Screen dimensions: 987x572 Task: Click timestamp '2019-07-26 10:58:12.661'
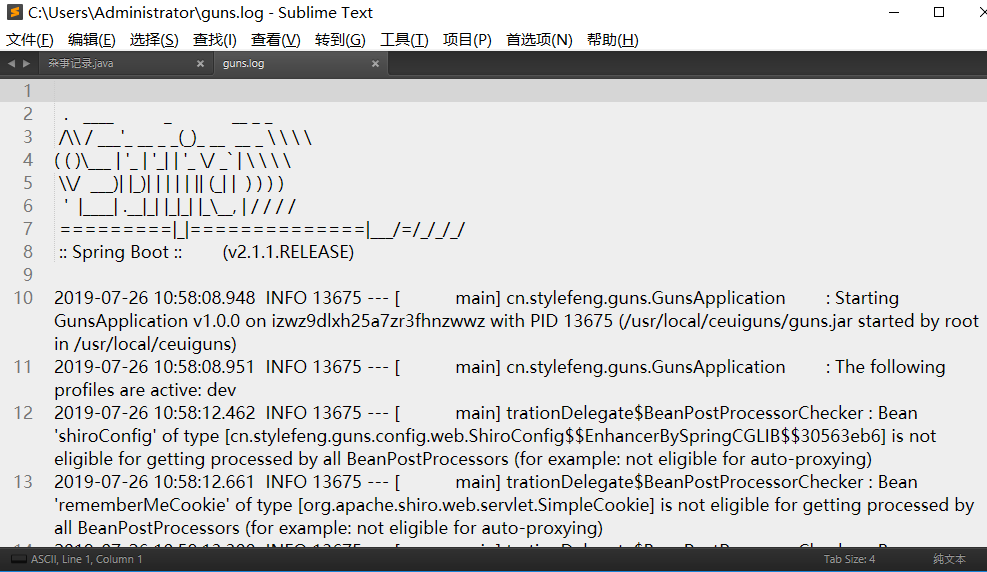tap(154, 482)
